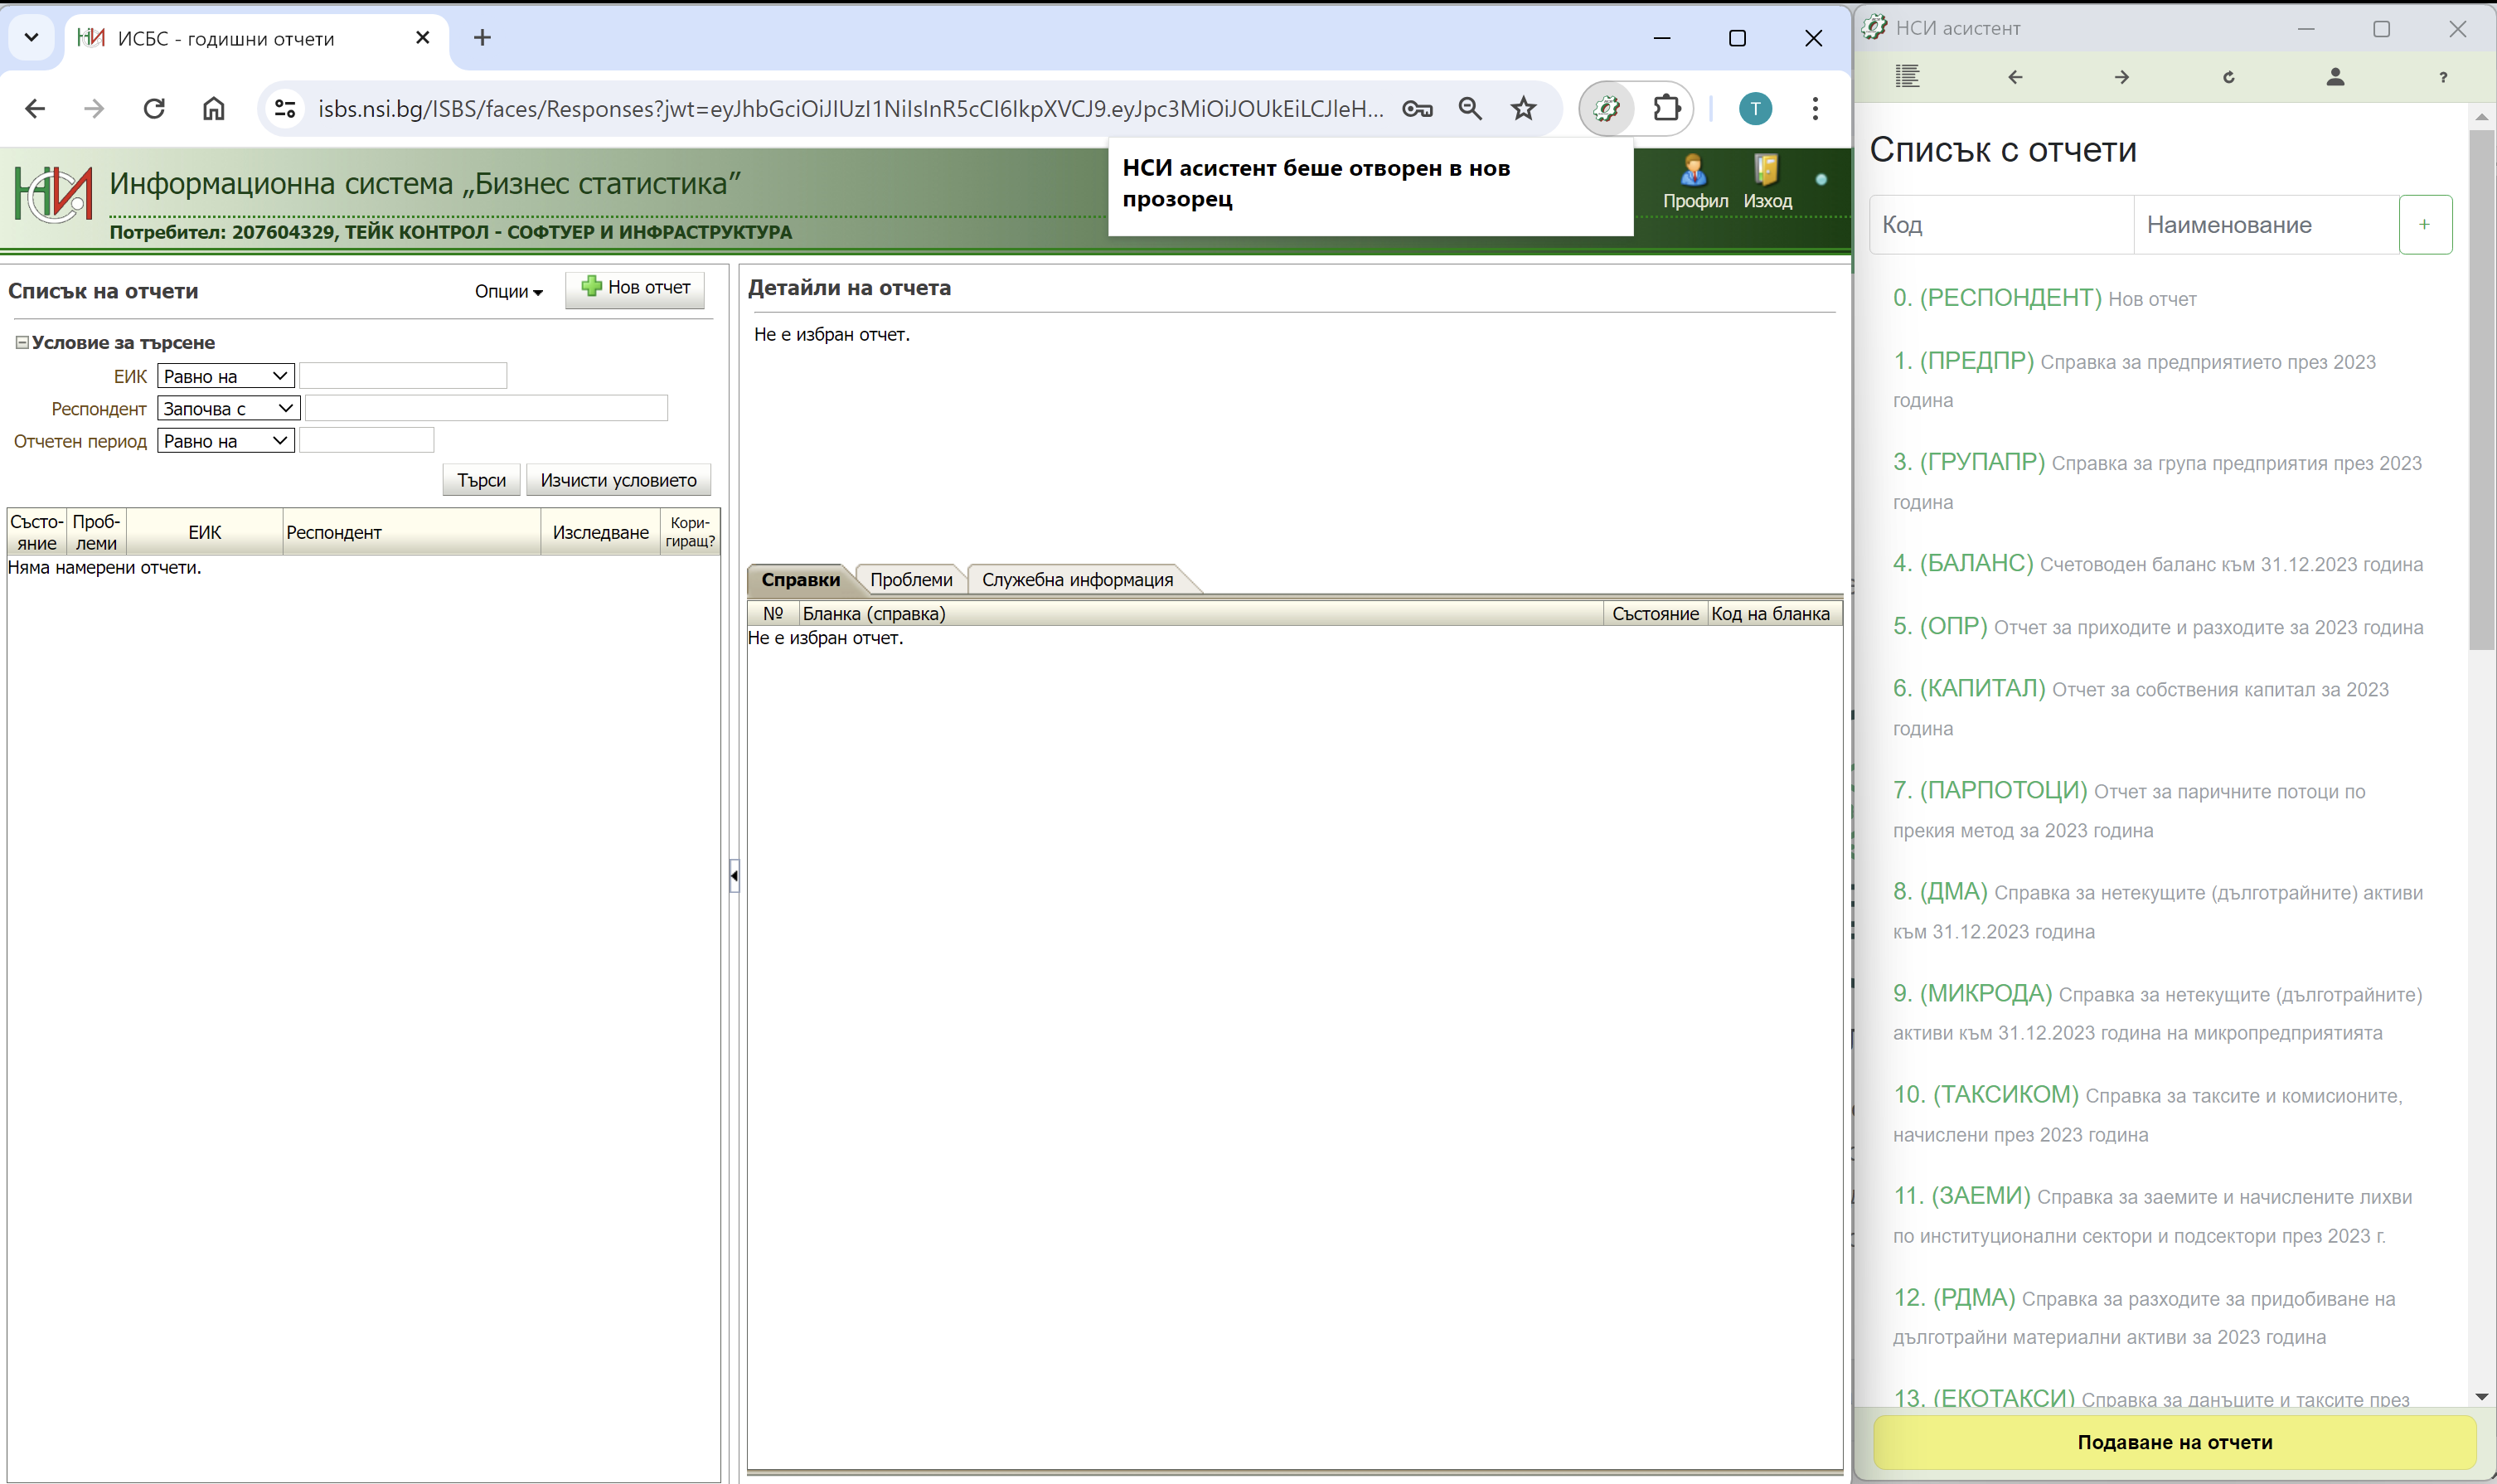Sort by the Изследване column header
This screenshot has height=1484, width=2497.
[600, 532]
